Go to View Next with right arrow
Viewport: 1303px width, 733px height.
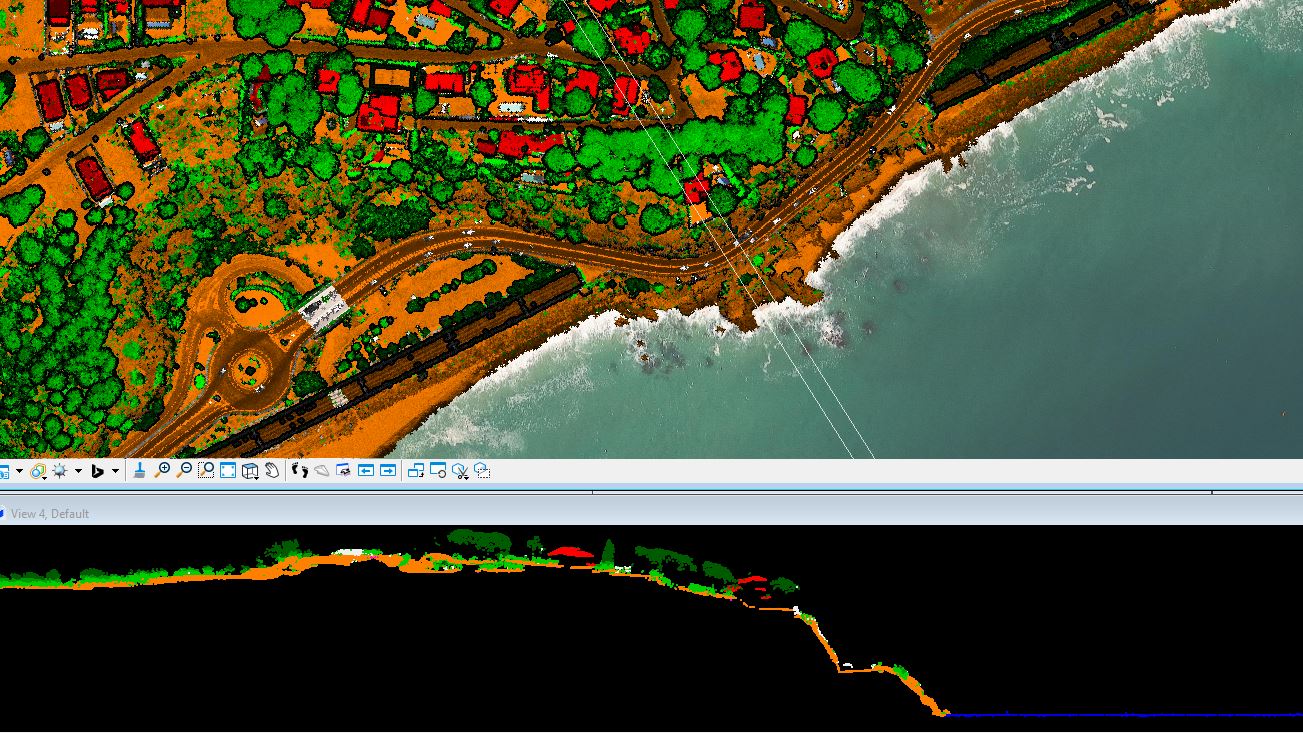(388, 471)
